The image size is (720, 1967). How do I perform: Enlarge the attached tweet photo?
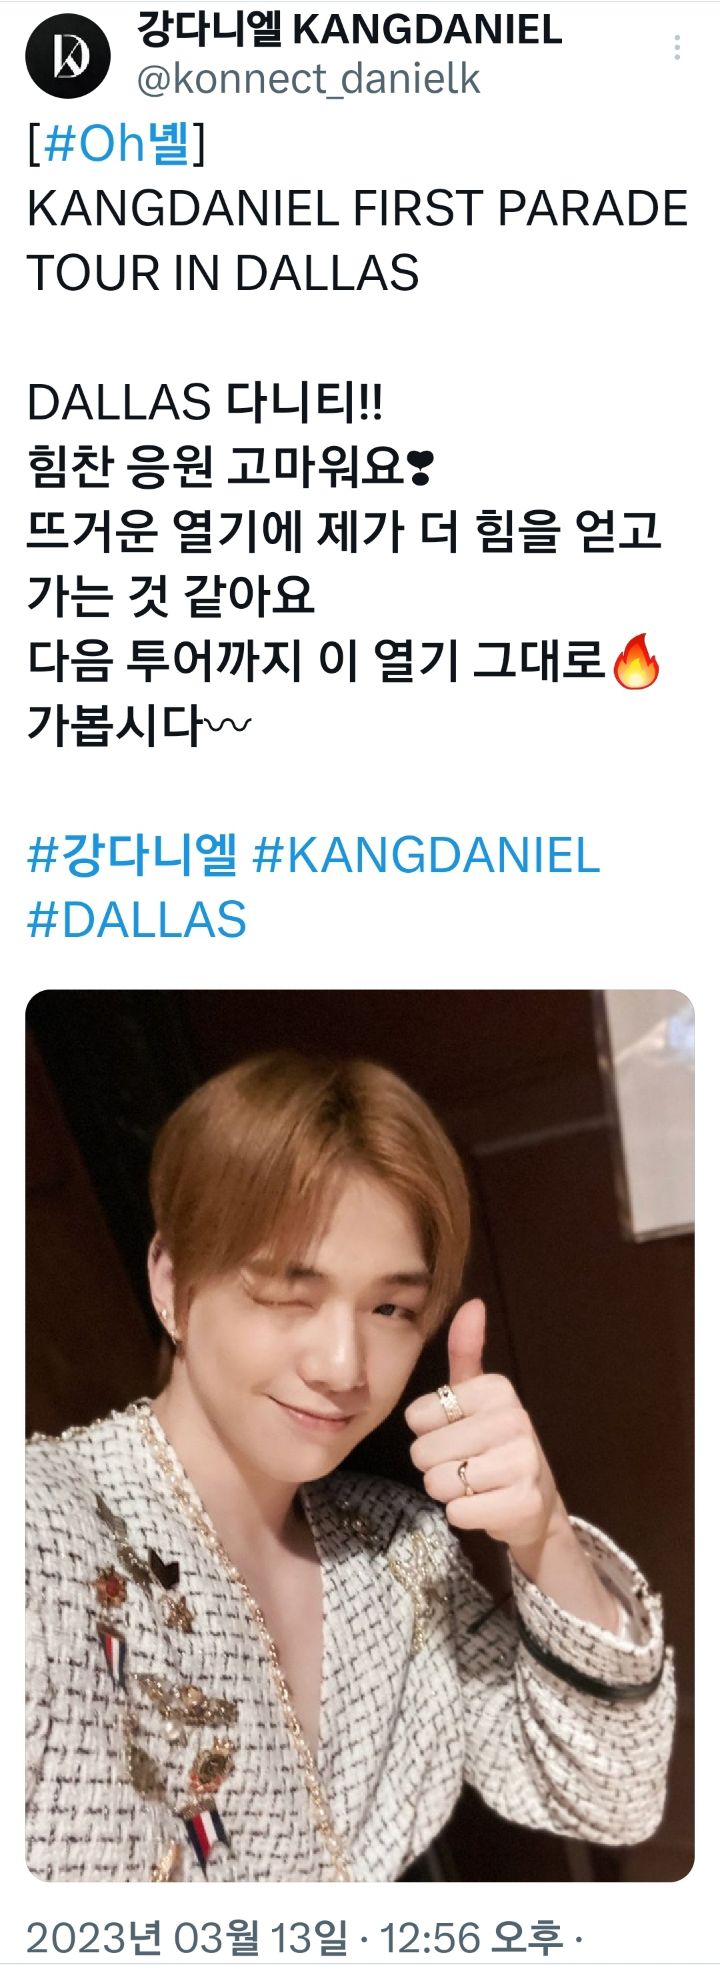tap(360, 1436)
